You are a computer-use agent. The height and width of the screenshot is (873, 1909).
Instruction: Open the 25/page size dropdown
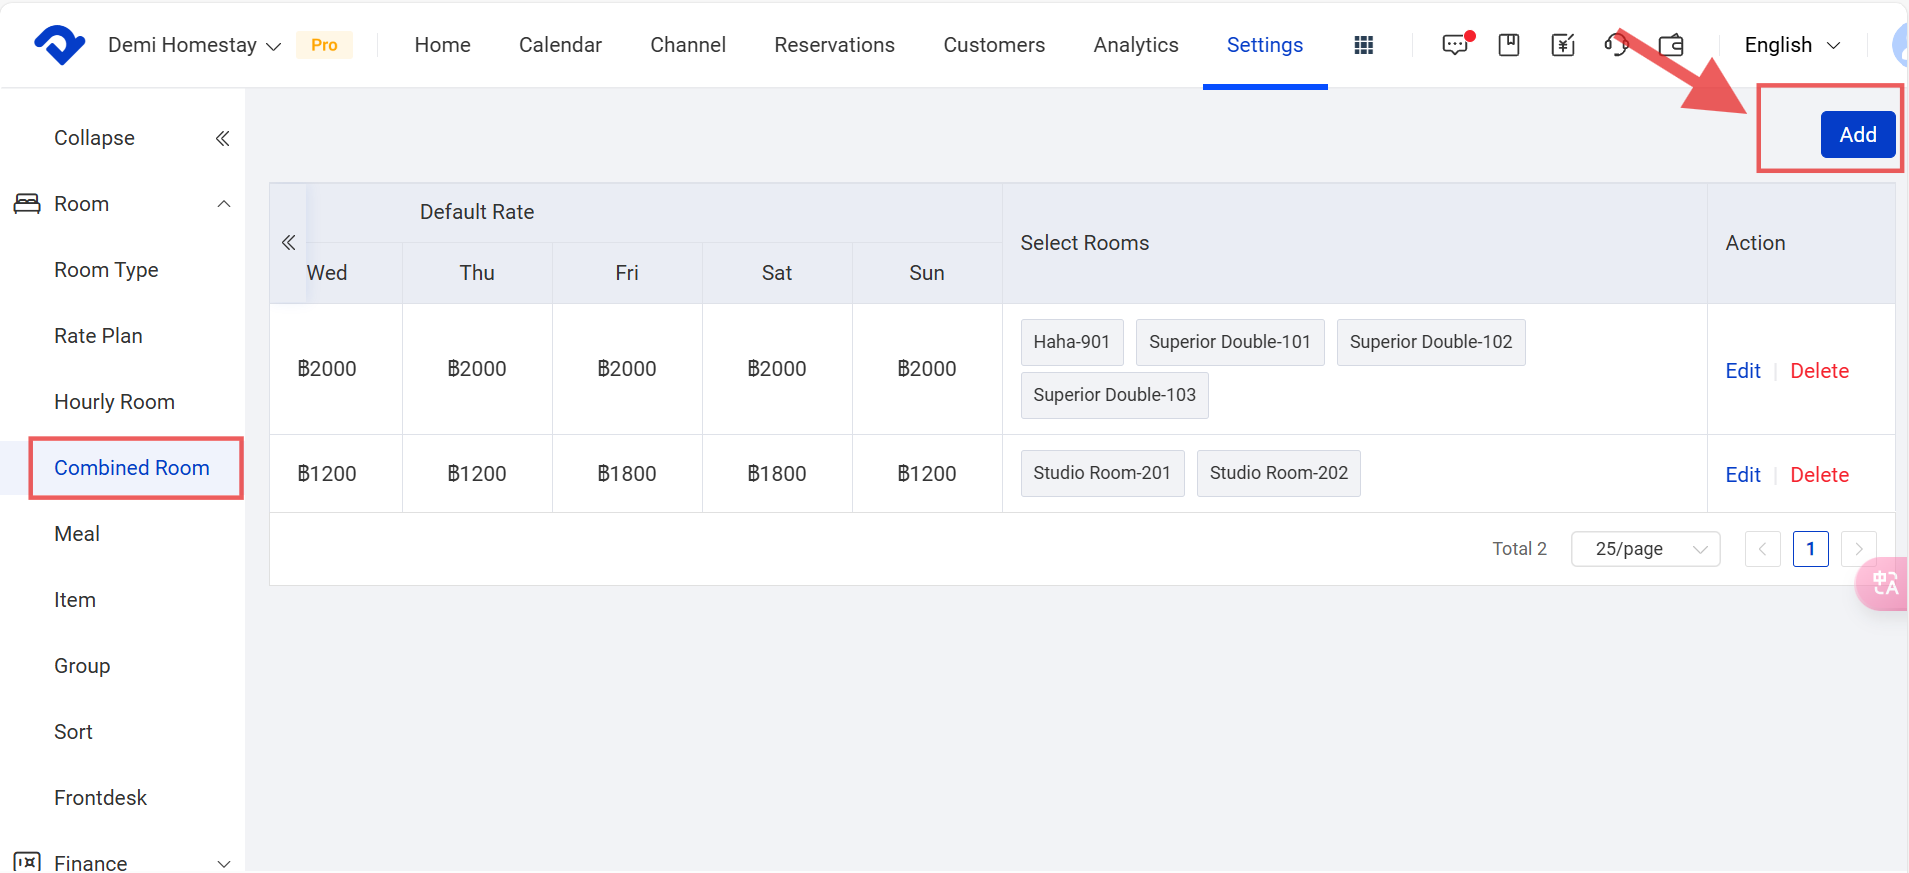[x=1645, y=549]
